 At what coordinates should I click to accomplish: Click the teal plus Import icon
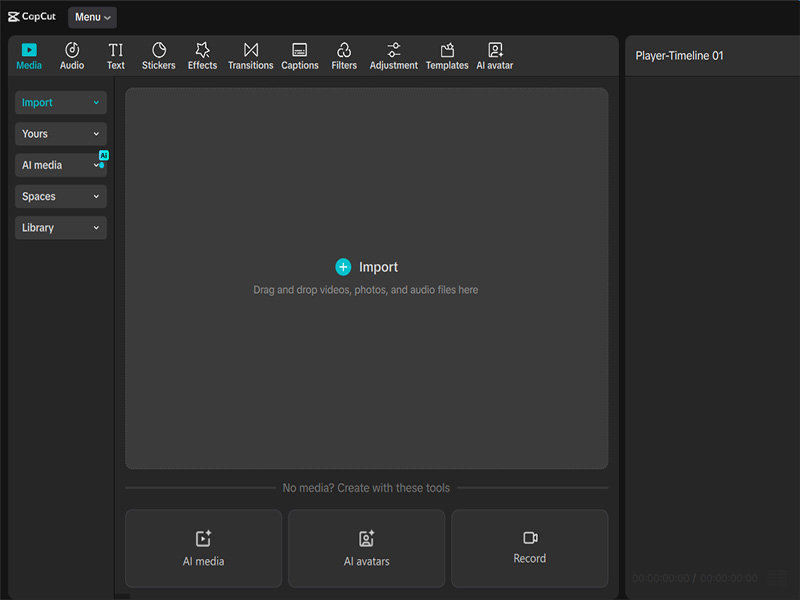343,267
